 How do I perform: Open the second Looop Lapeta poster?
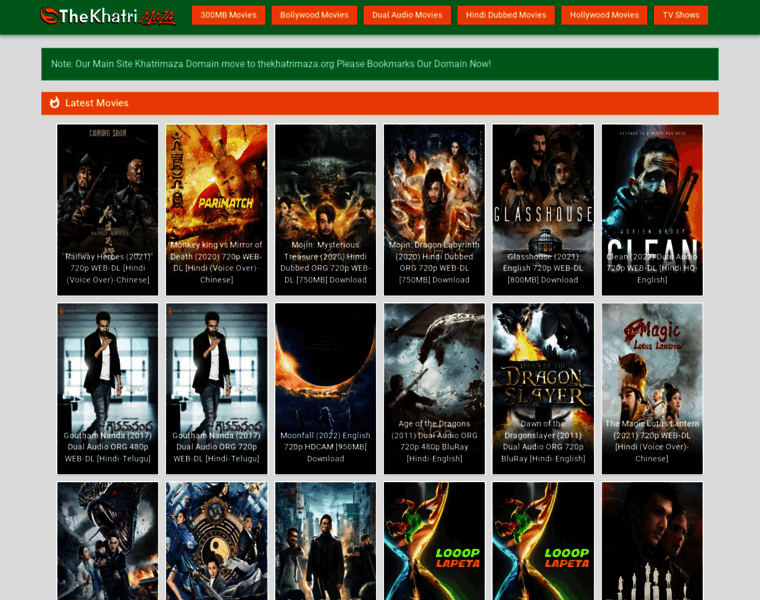point(543,541)
